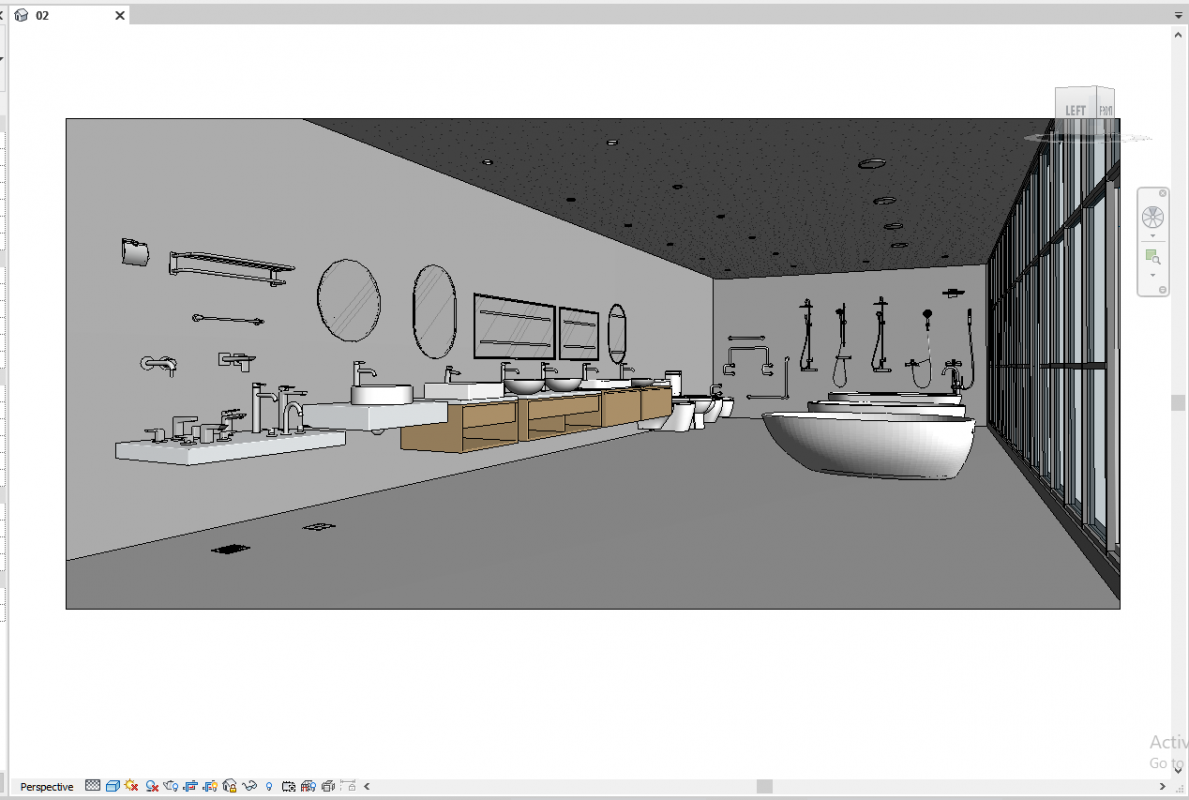
Task: Open the Detail Level icon in view bar
Action: (93, 786)
